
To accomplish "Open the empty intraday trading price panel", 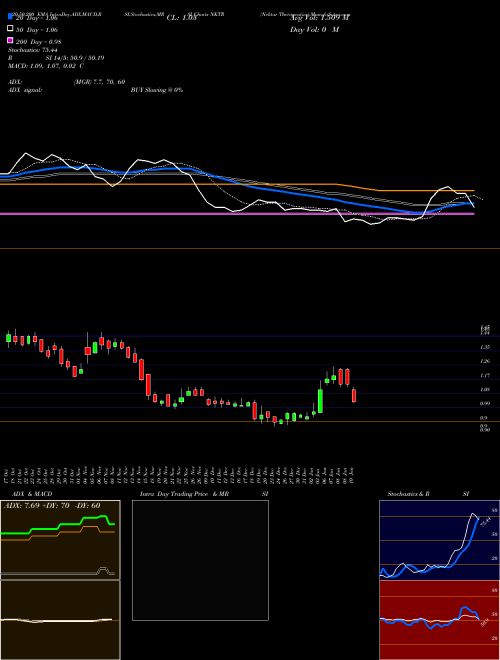I will click(x=200, y=560).
